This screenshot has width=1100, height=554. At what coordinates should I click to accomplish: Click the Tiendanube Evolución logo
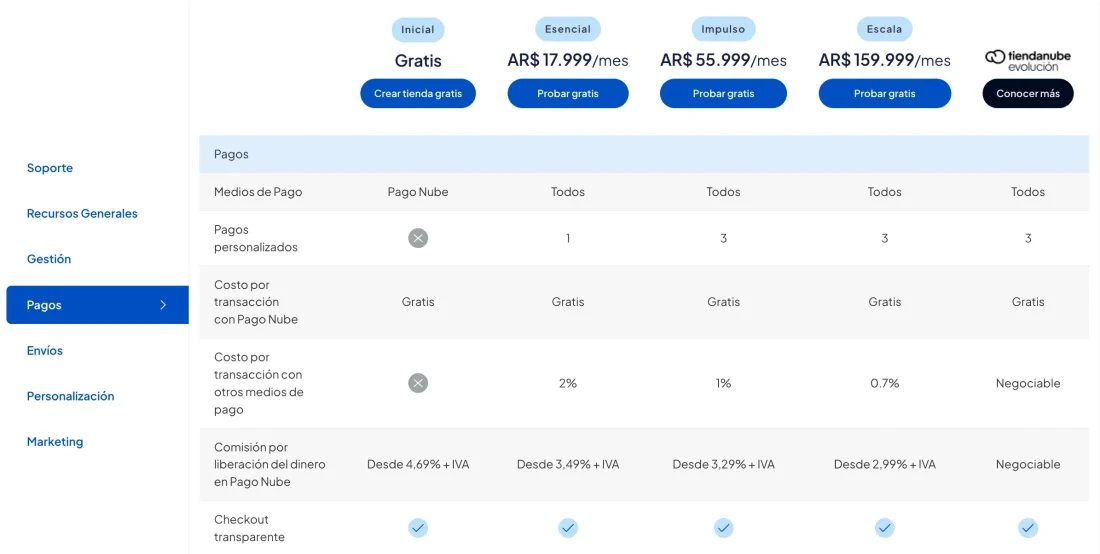(1027, 60)
